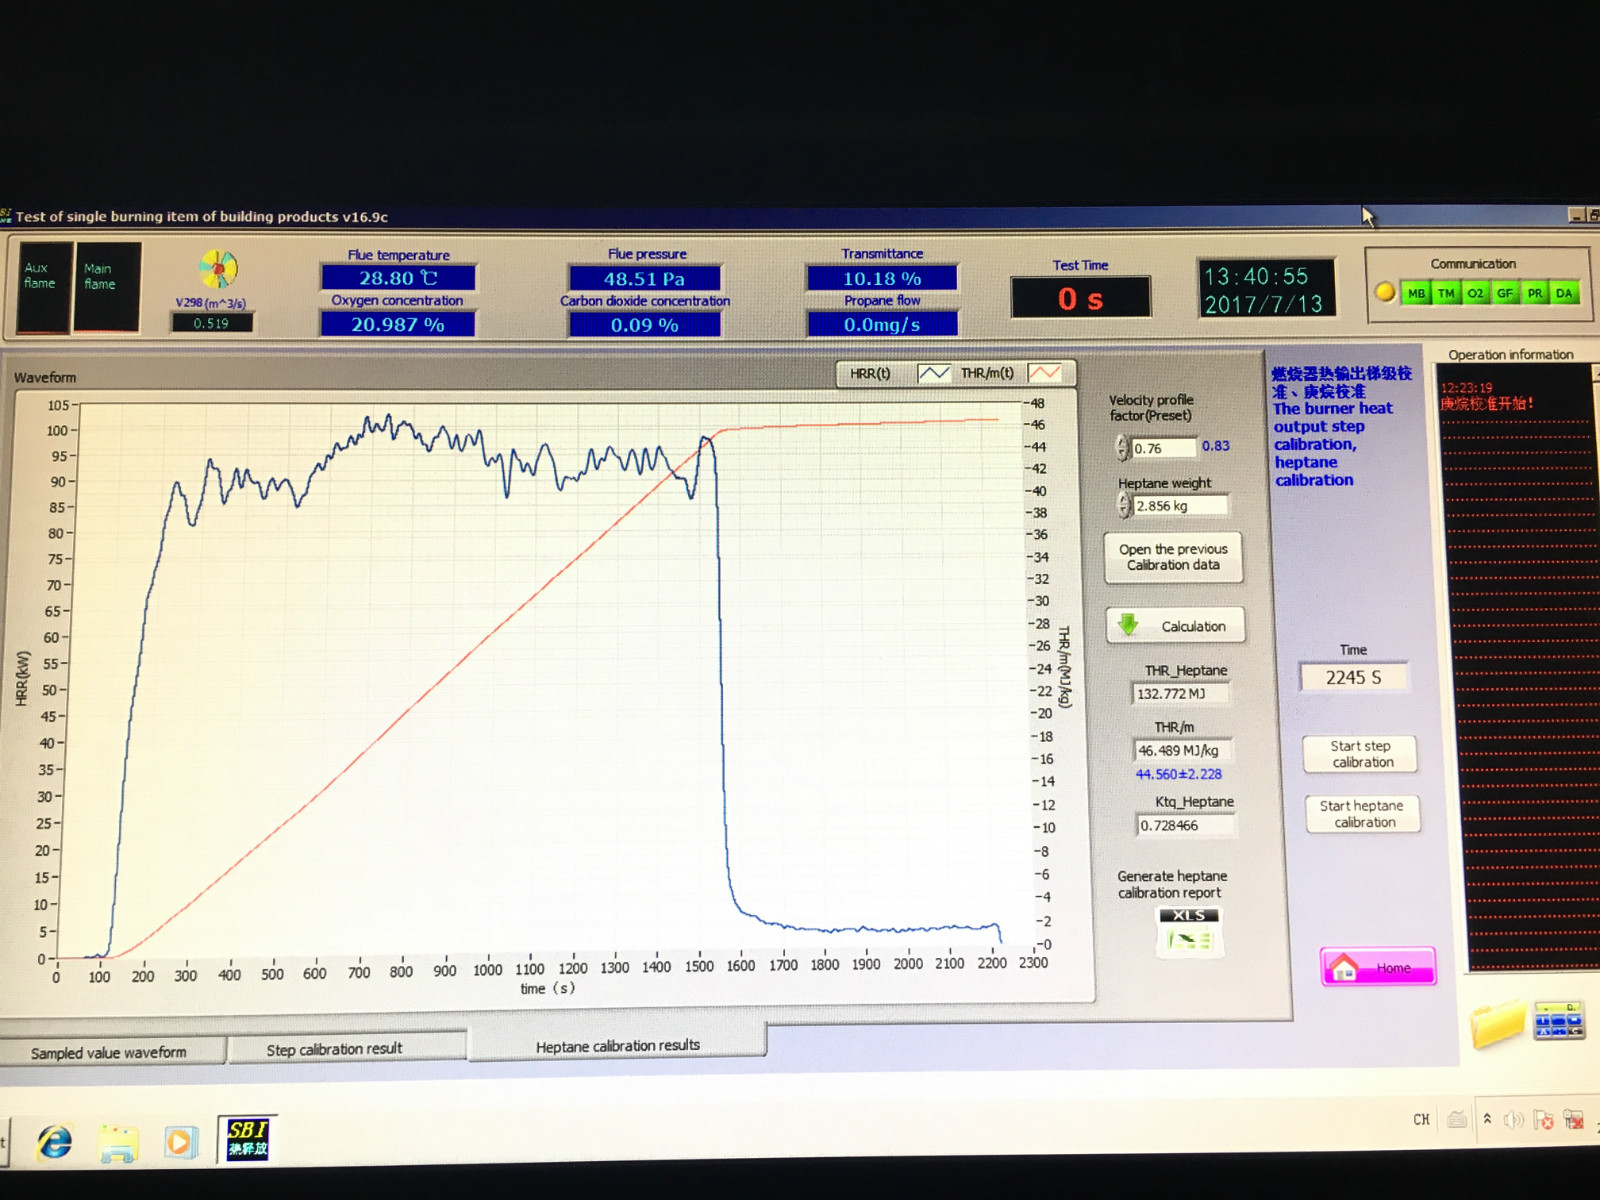
Task: Open the calculator icon beside the folder
Action: pos(1558,1020)
